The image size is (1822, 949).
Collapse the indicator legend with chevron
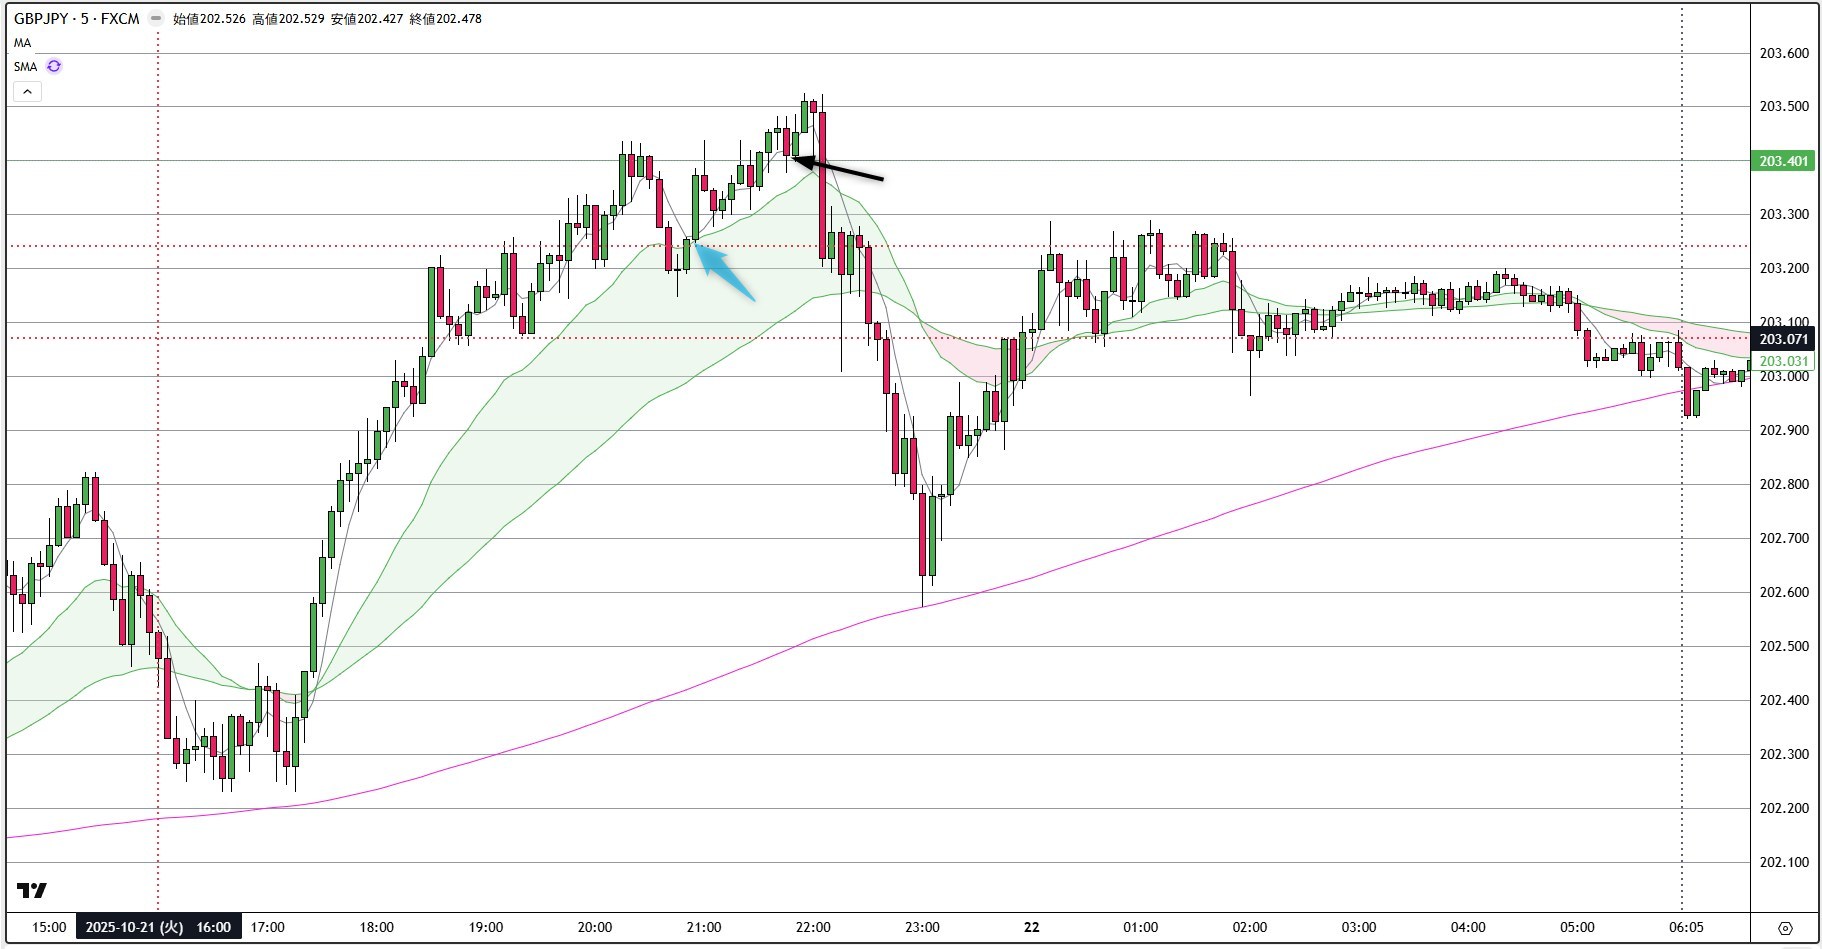click(x=27, y=92)
